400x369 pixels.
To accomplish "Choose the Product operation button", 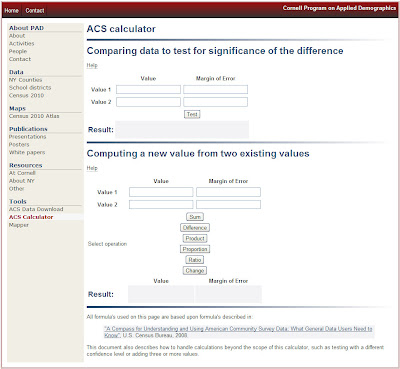I will (x=195, y=238).
